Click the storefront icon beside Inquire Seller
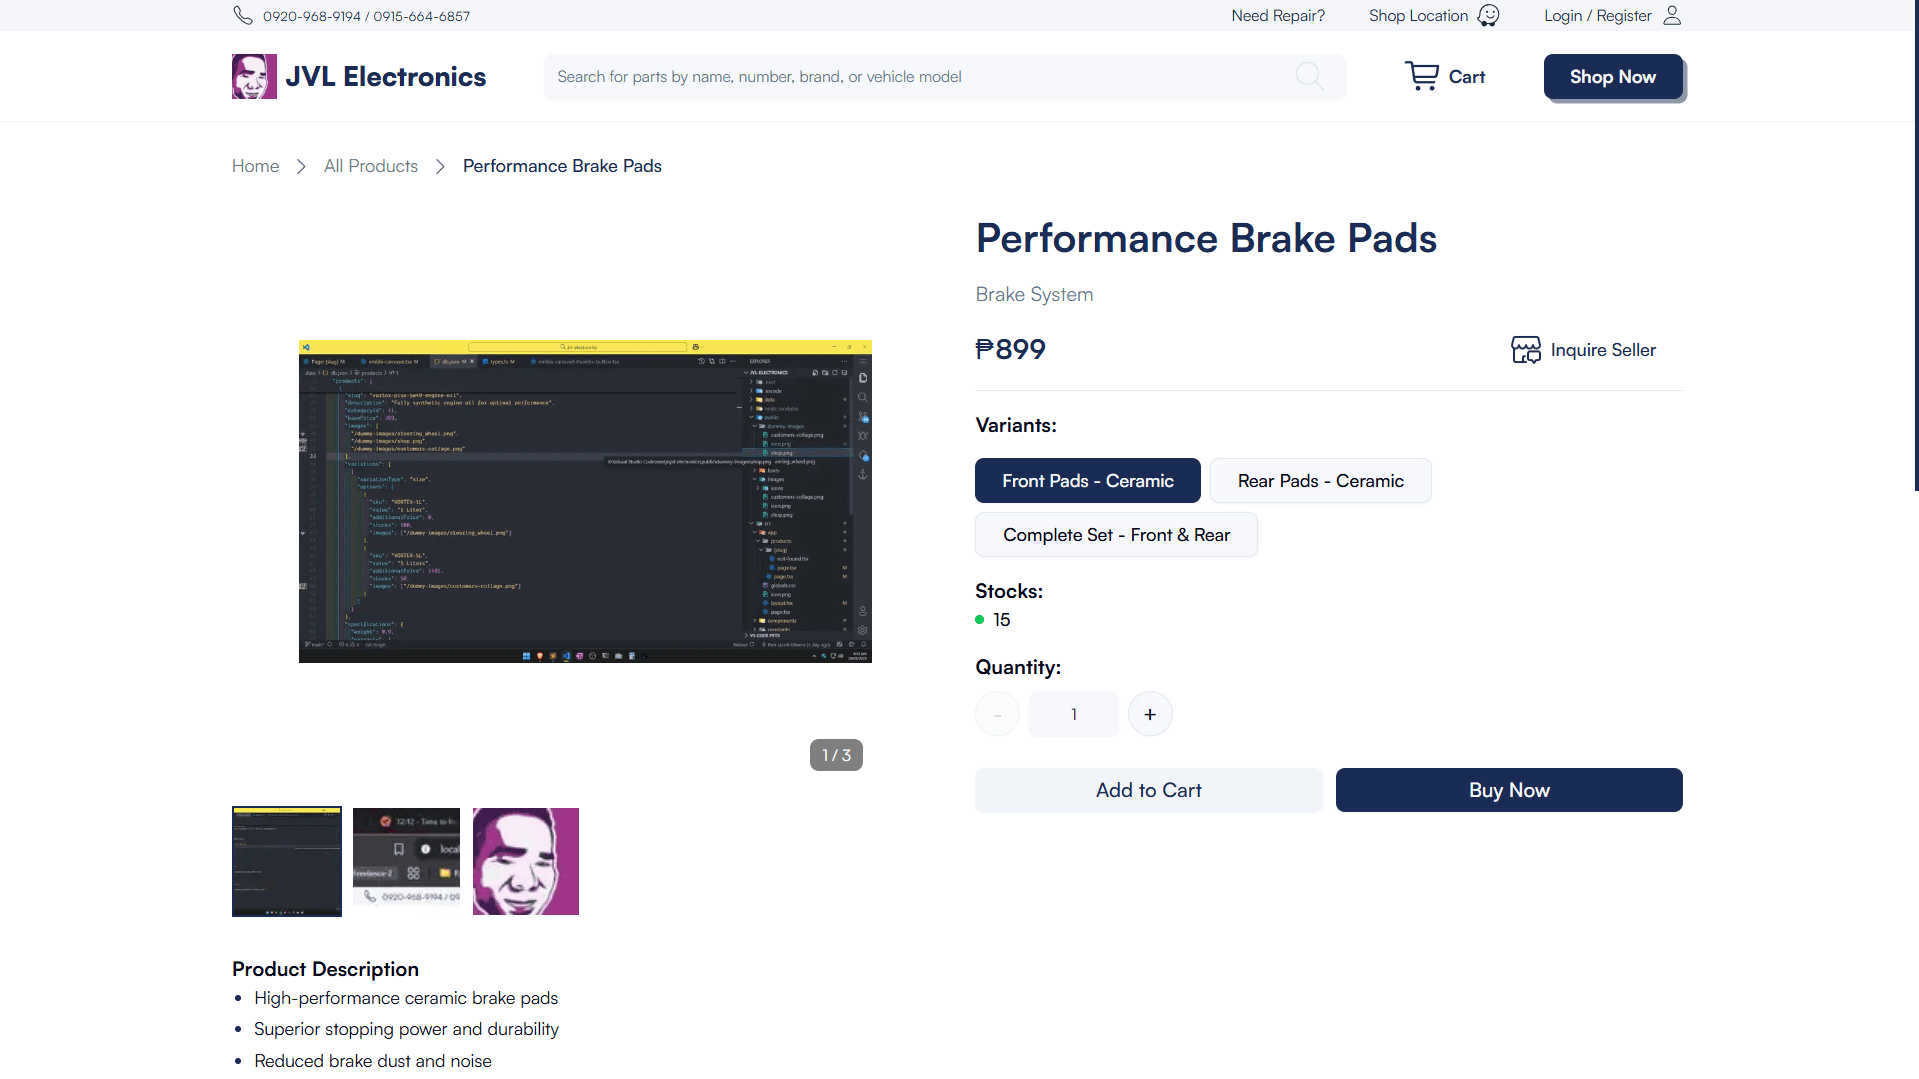 coord(1525,349)
